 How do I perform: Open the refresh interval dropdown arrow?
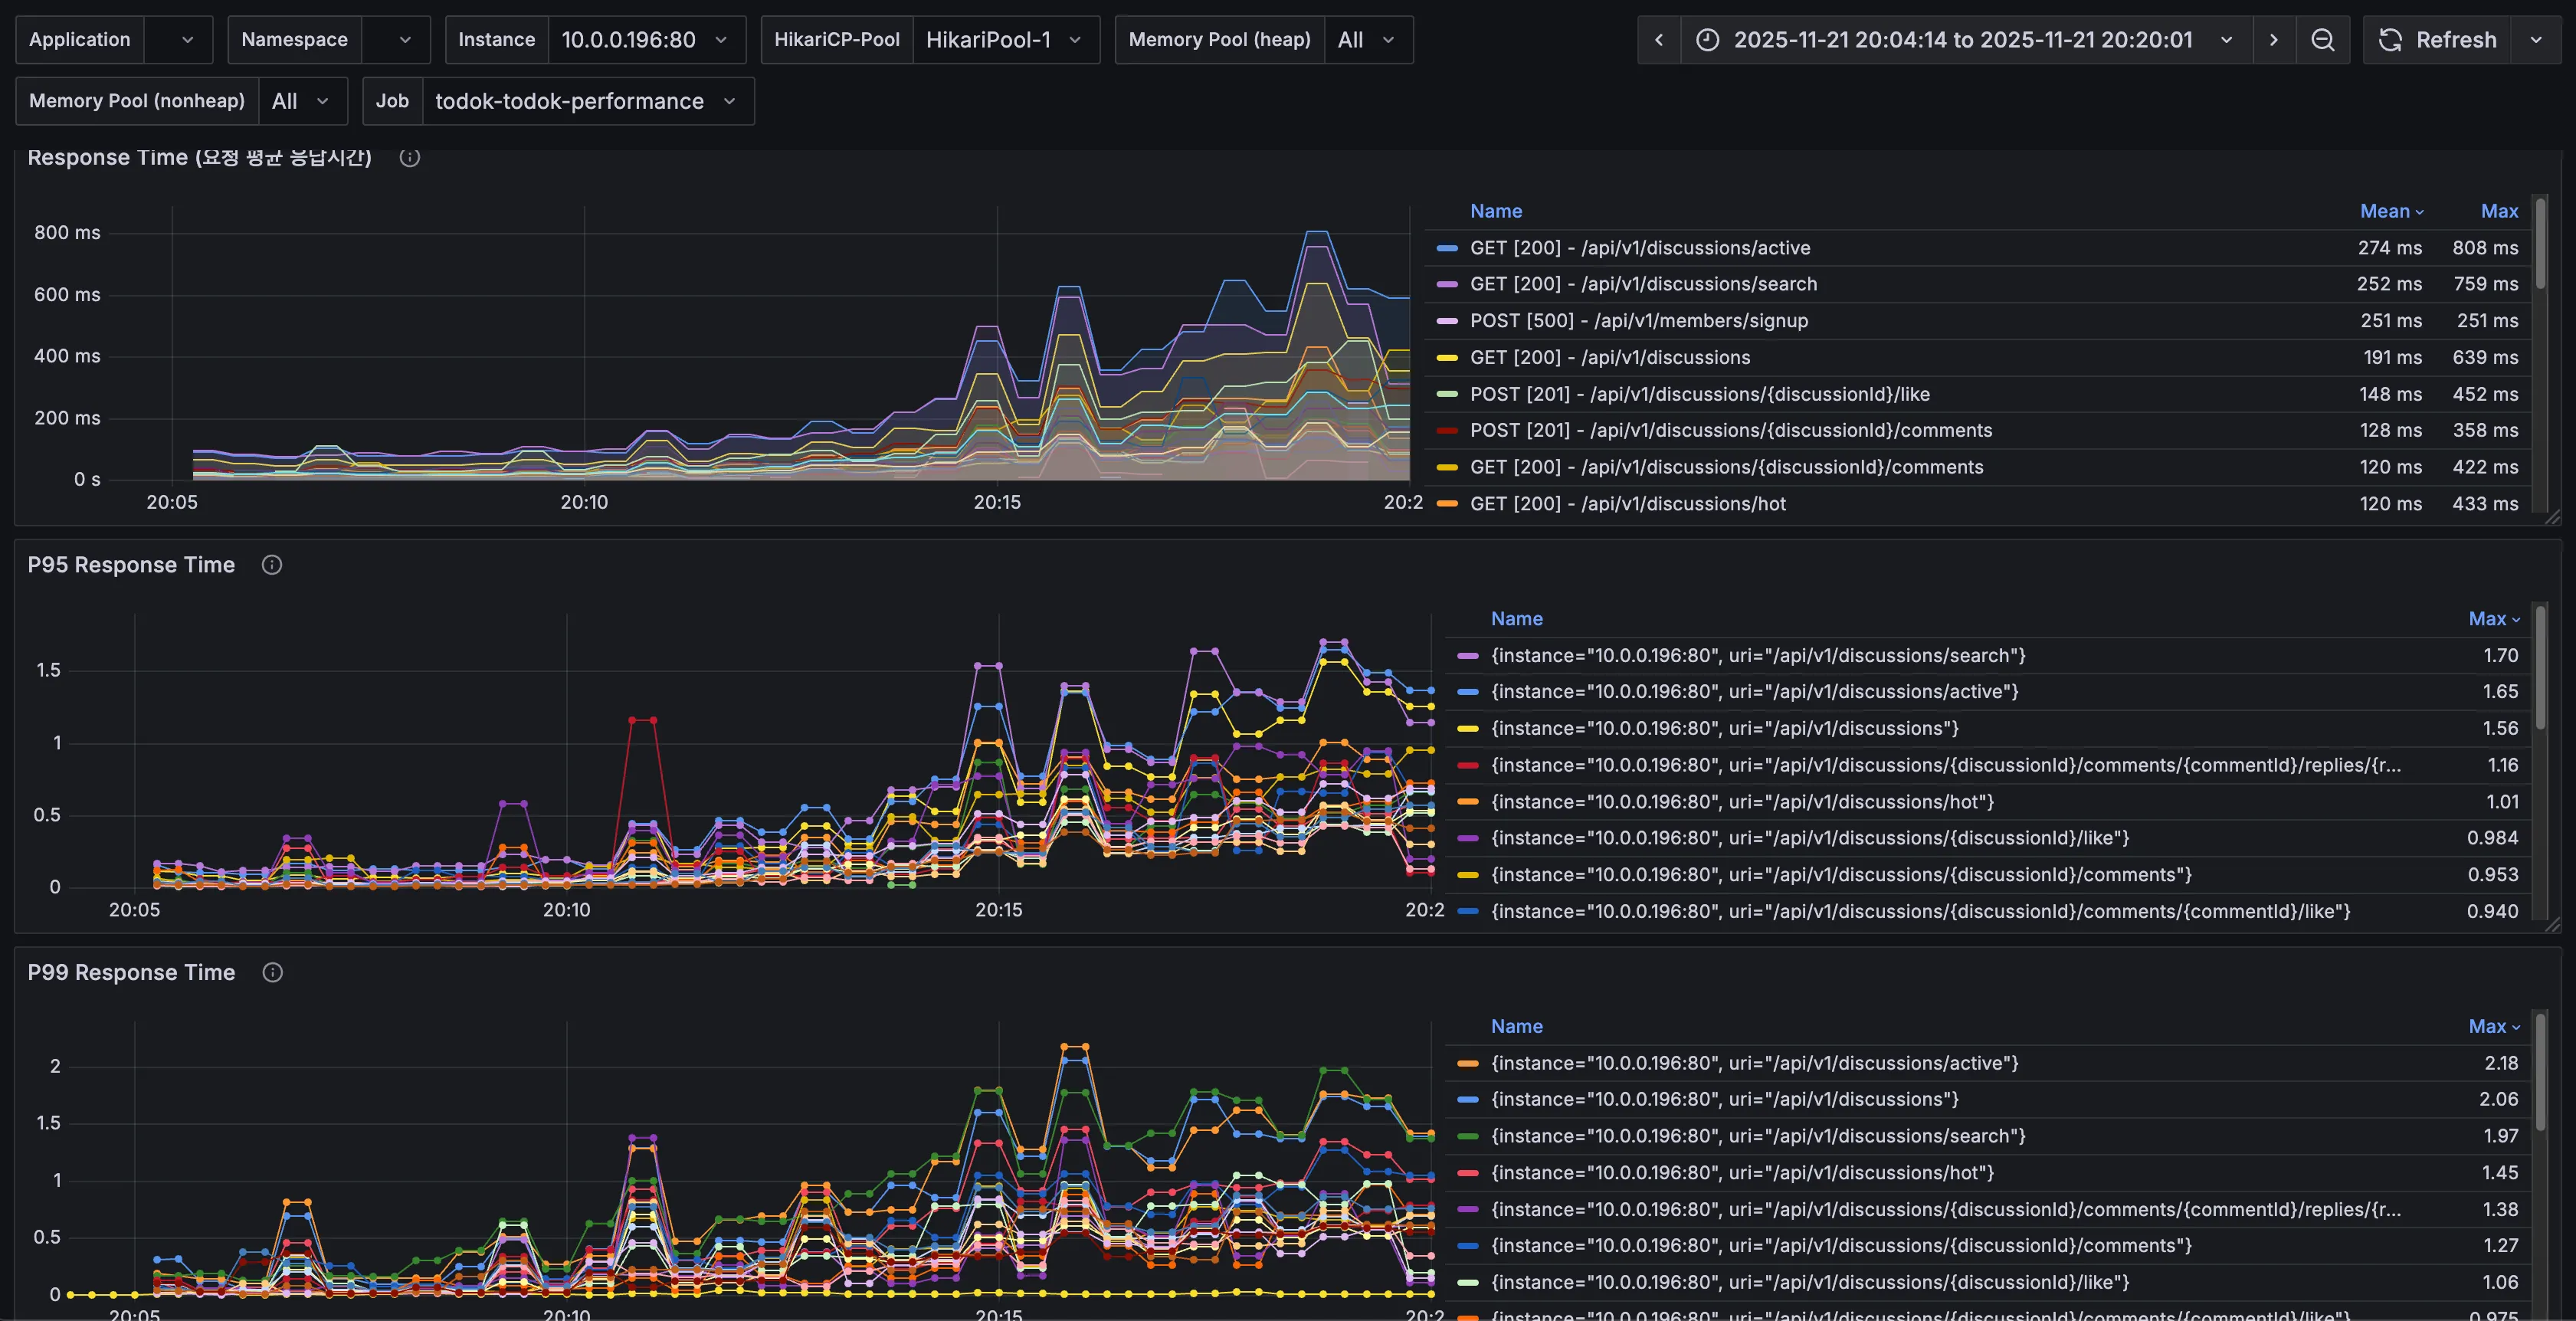(x=2536, y=40)
